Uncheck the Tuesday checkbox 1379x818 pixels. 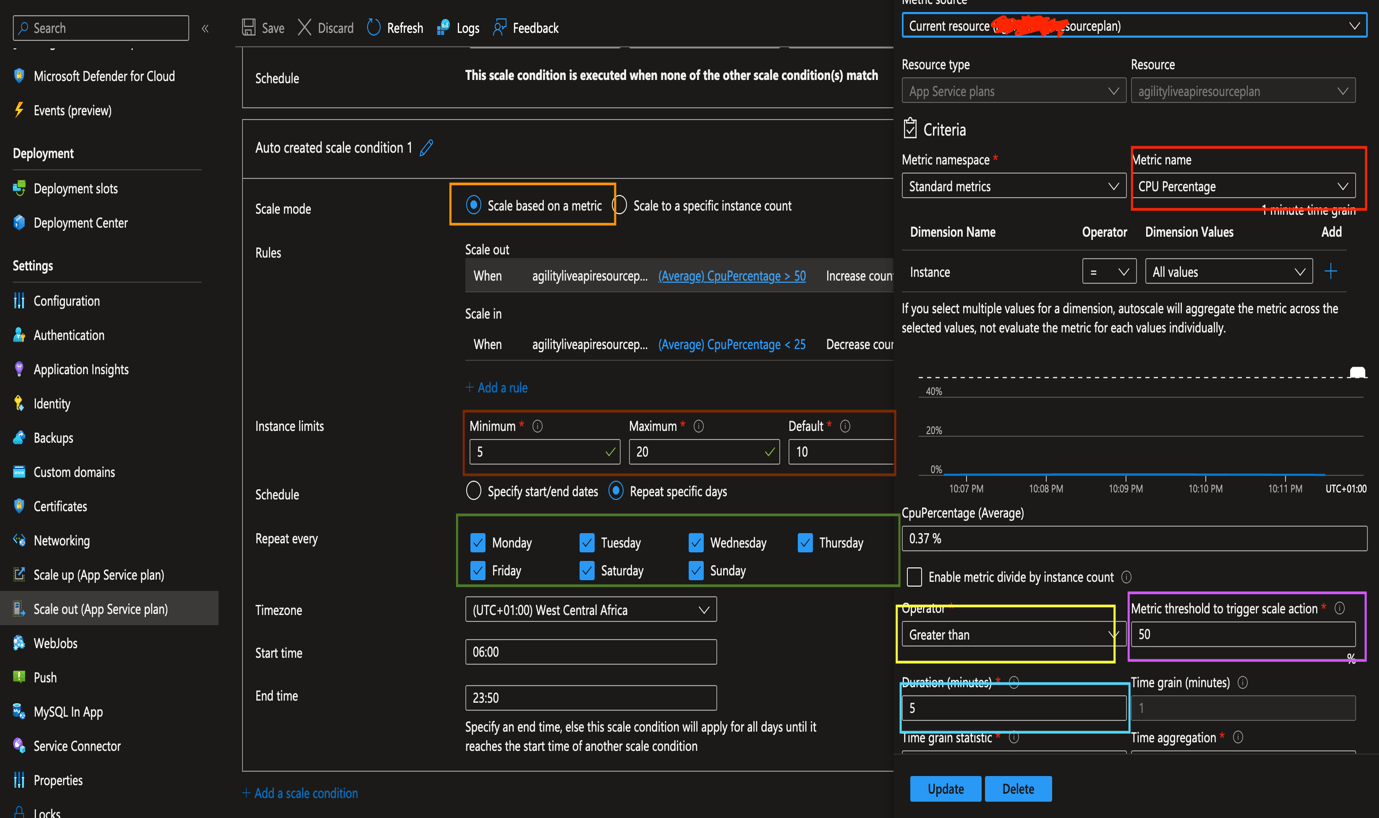pos(587,542)
